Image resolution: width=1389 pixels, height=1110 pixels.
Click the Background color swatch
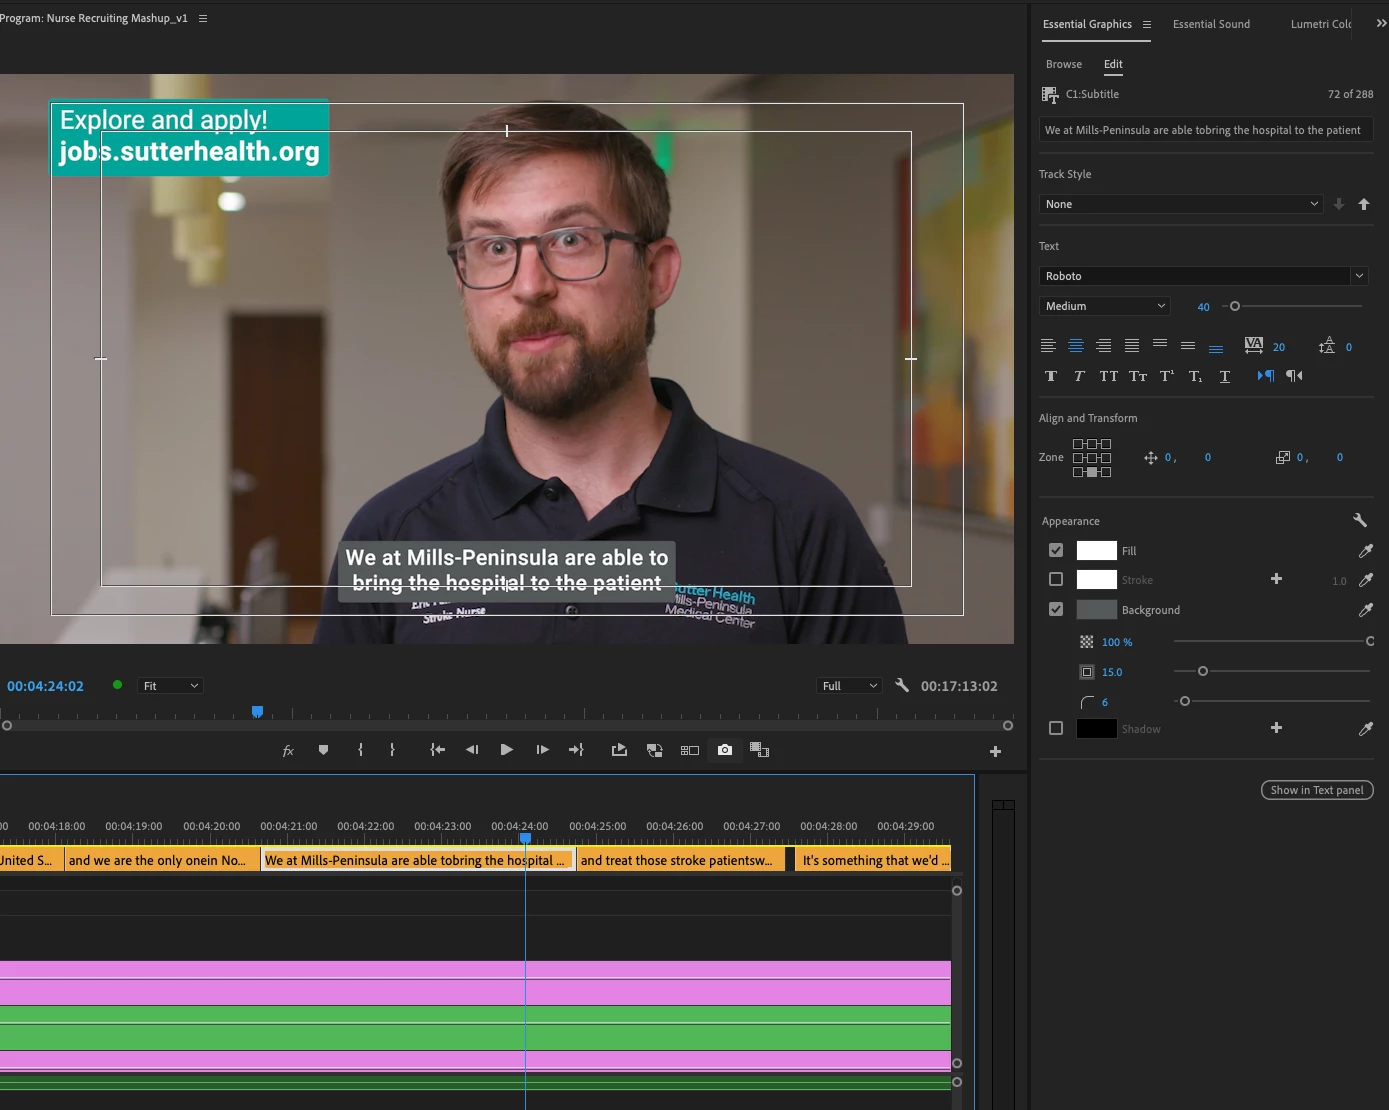[x=1096, y=609]
